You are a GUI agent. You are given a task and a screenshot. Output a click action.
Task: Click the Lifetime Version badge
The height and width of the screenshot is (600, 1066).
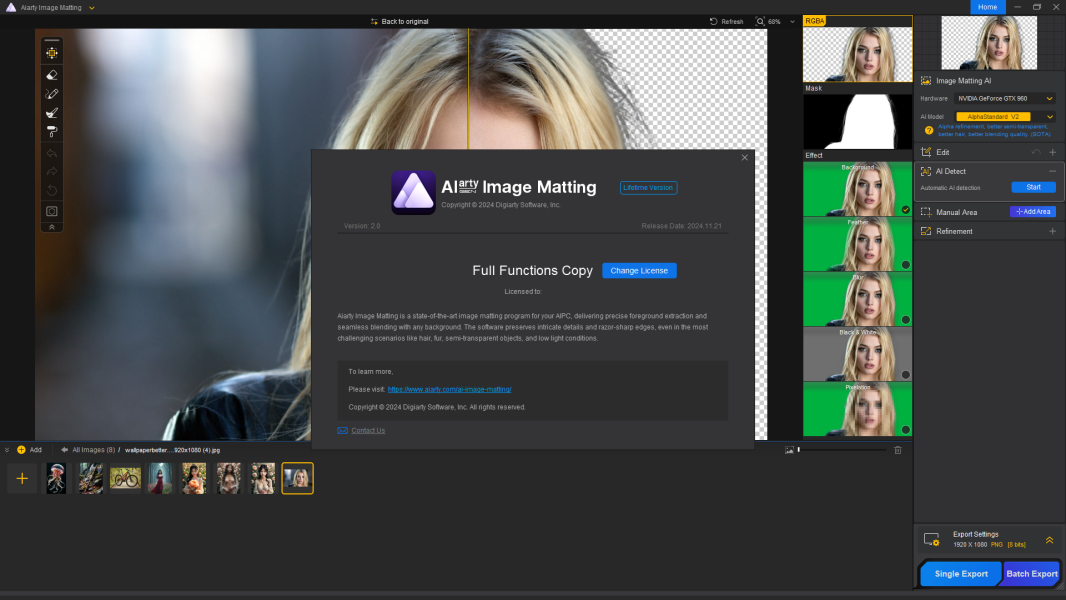pyautogui.click(x=648, y=188)
